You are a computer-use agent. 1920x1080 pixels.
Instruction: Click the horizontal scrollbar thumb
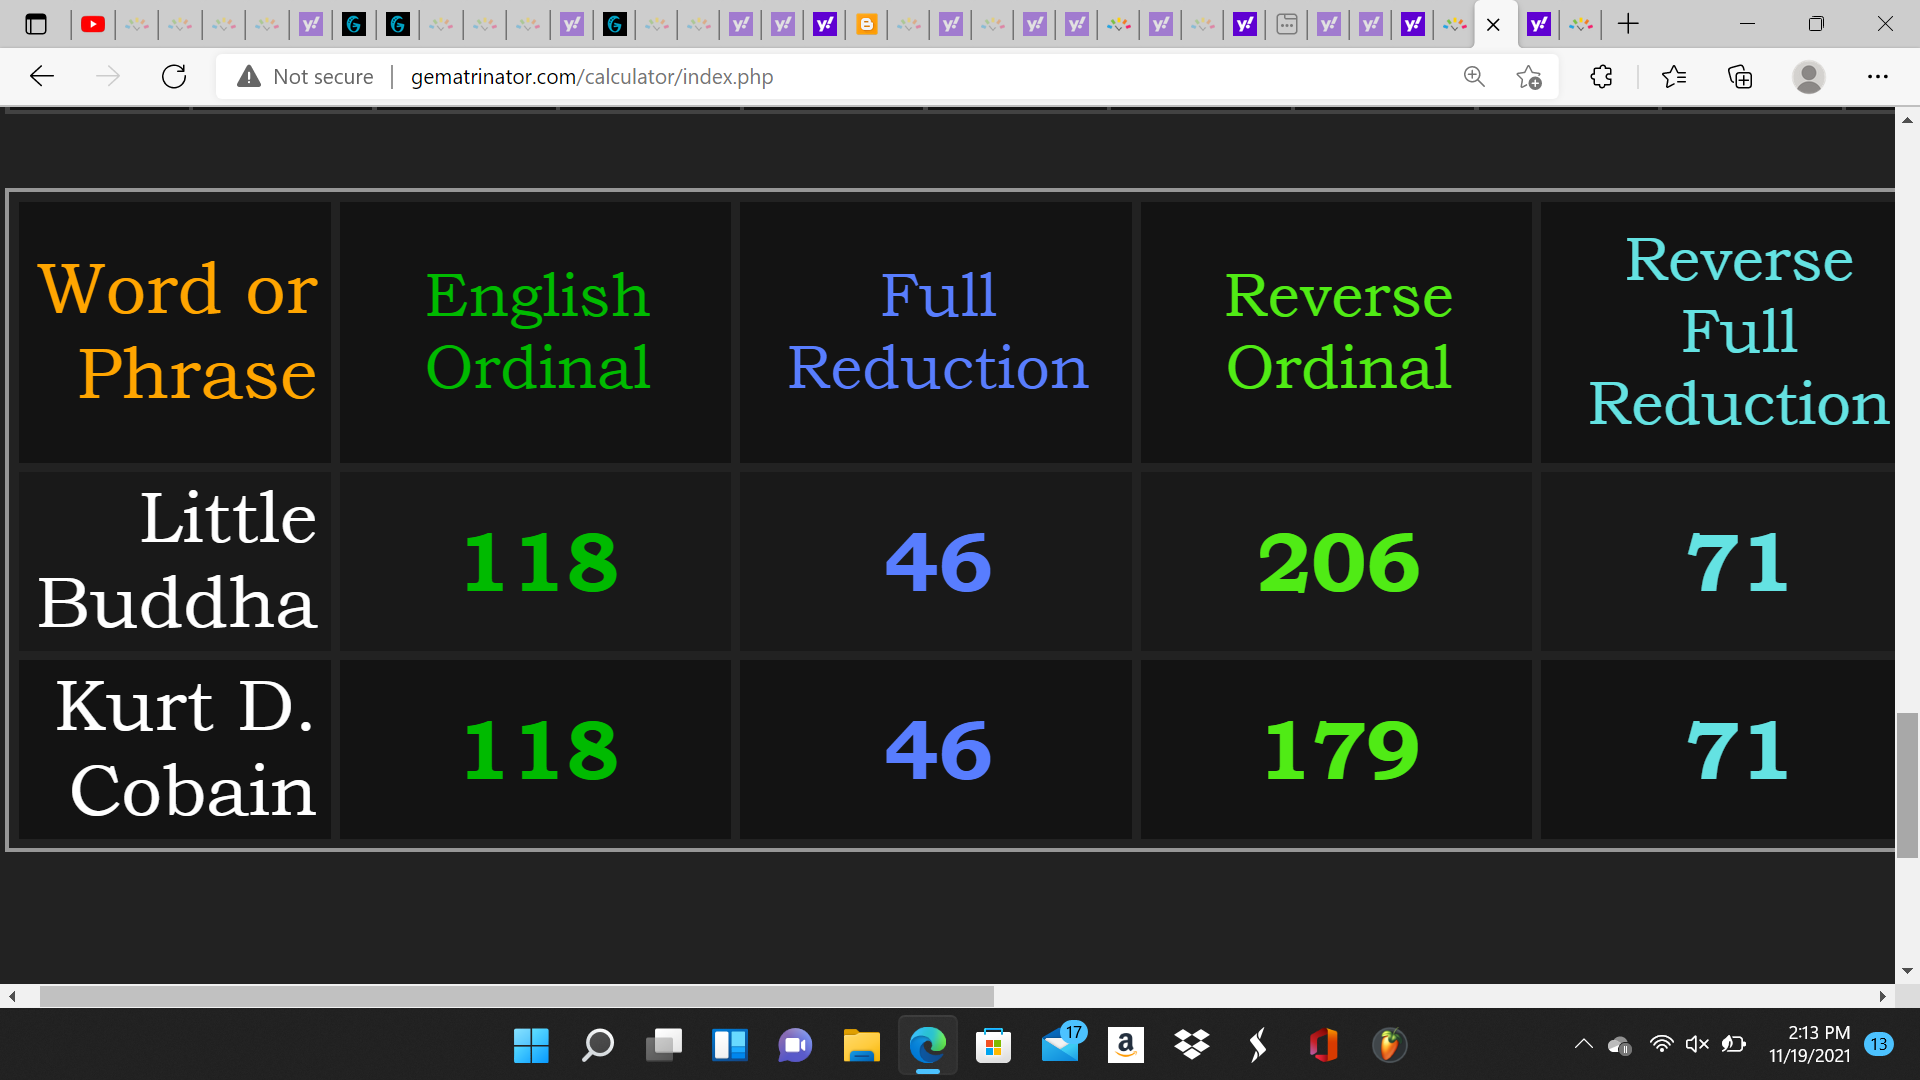[517, 996]
